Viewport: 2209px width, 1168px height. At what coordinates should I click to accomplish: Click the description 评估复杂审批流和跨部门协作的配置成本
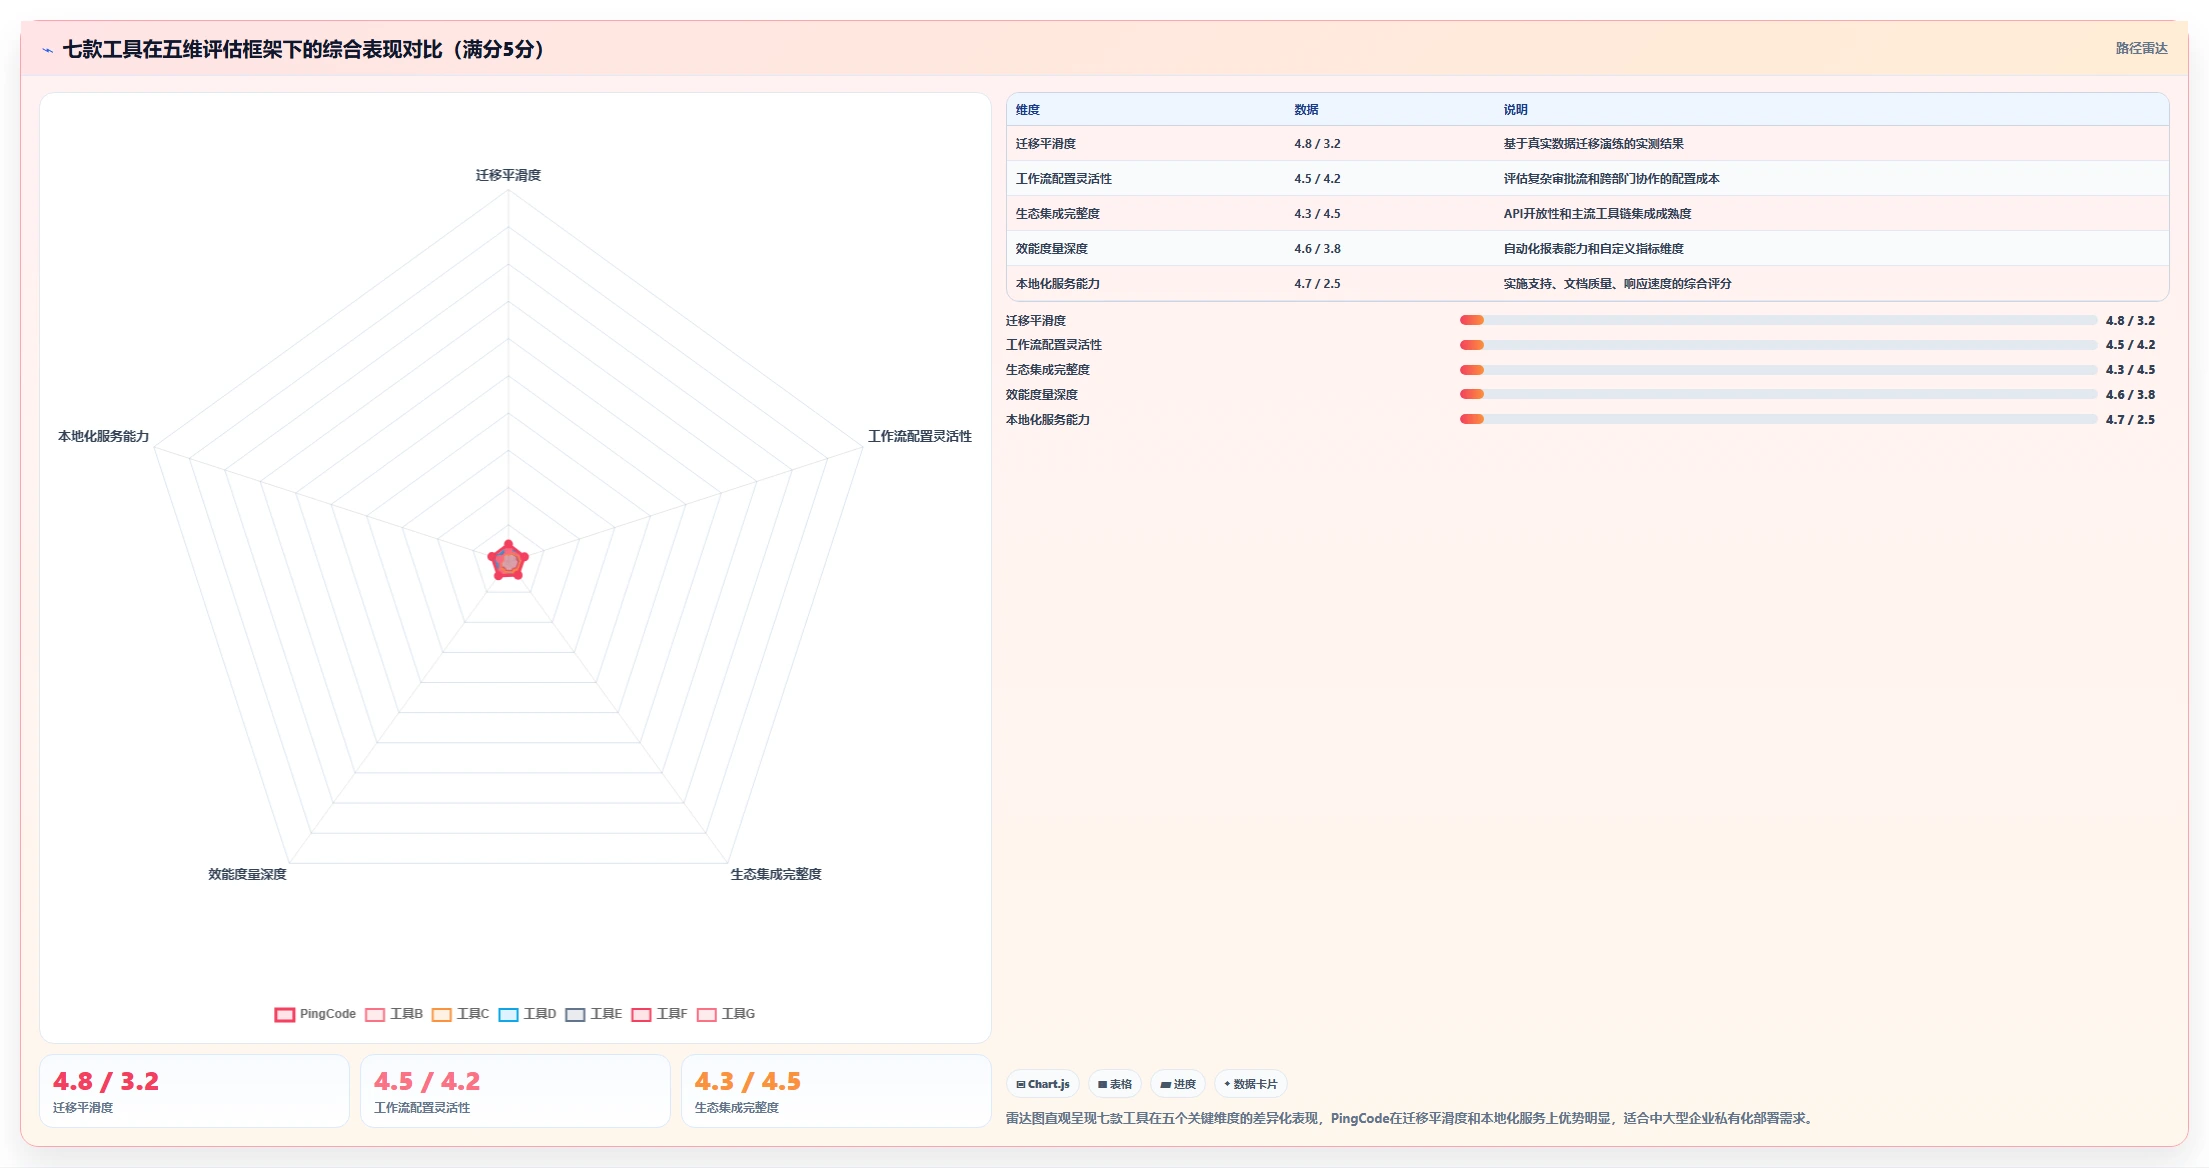(x=1611, y=179)
